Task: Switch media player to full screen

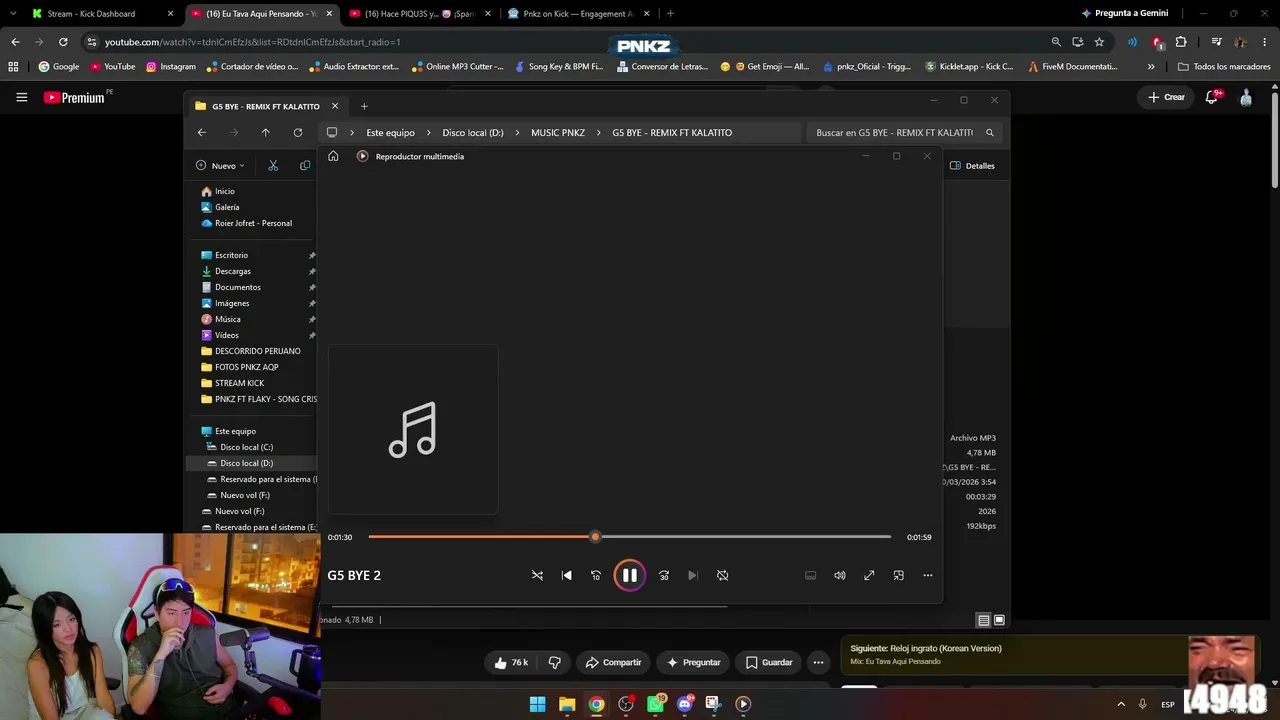Action: [x=869, y=575]
